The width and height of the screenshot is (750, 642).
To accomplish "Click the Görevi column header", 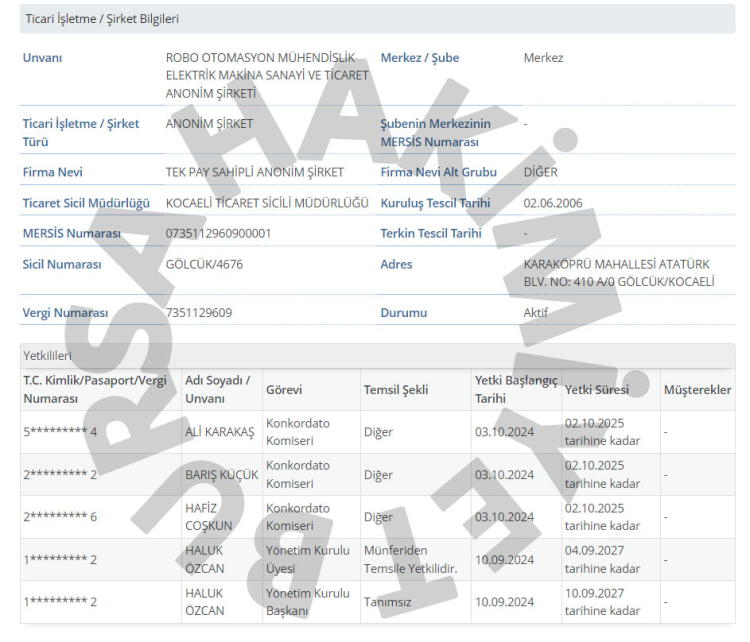I will (x=284, y=390).
